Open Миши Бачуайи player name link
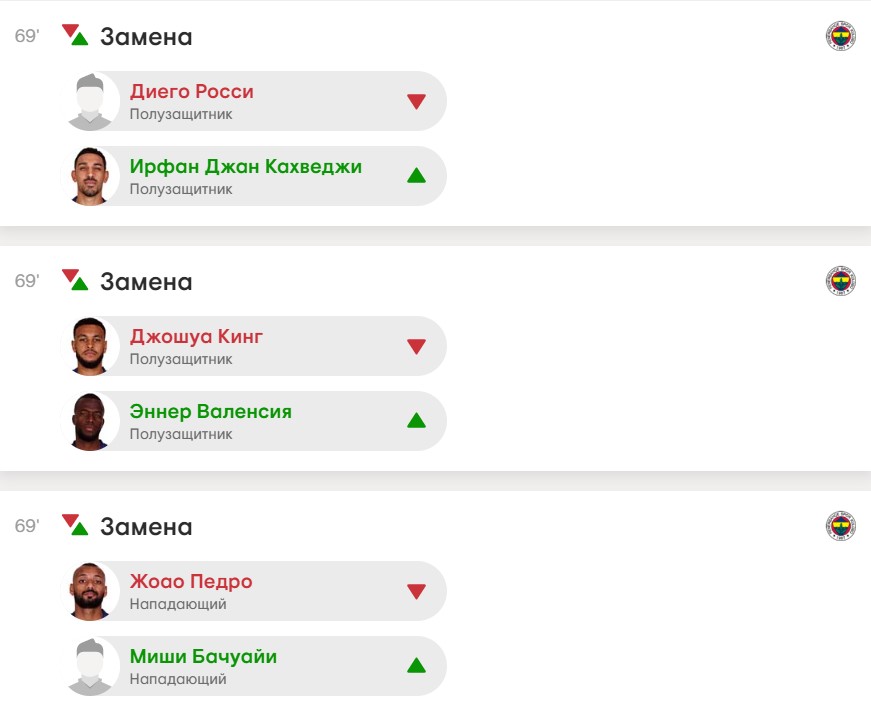 (x=204, y=657)
